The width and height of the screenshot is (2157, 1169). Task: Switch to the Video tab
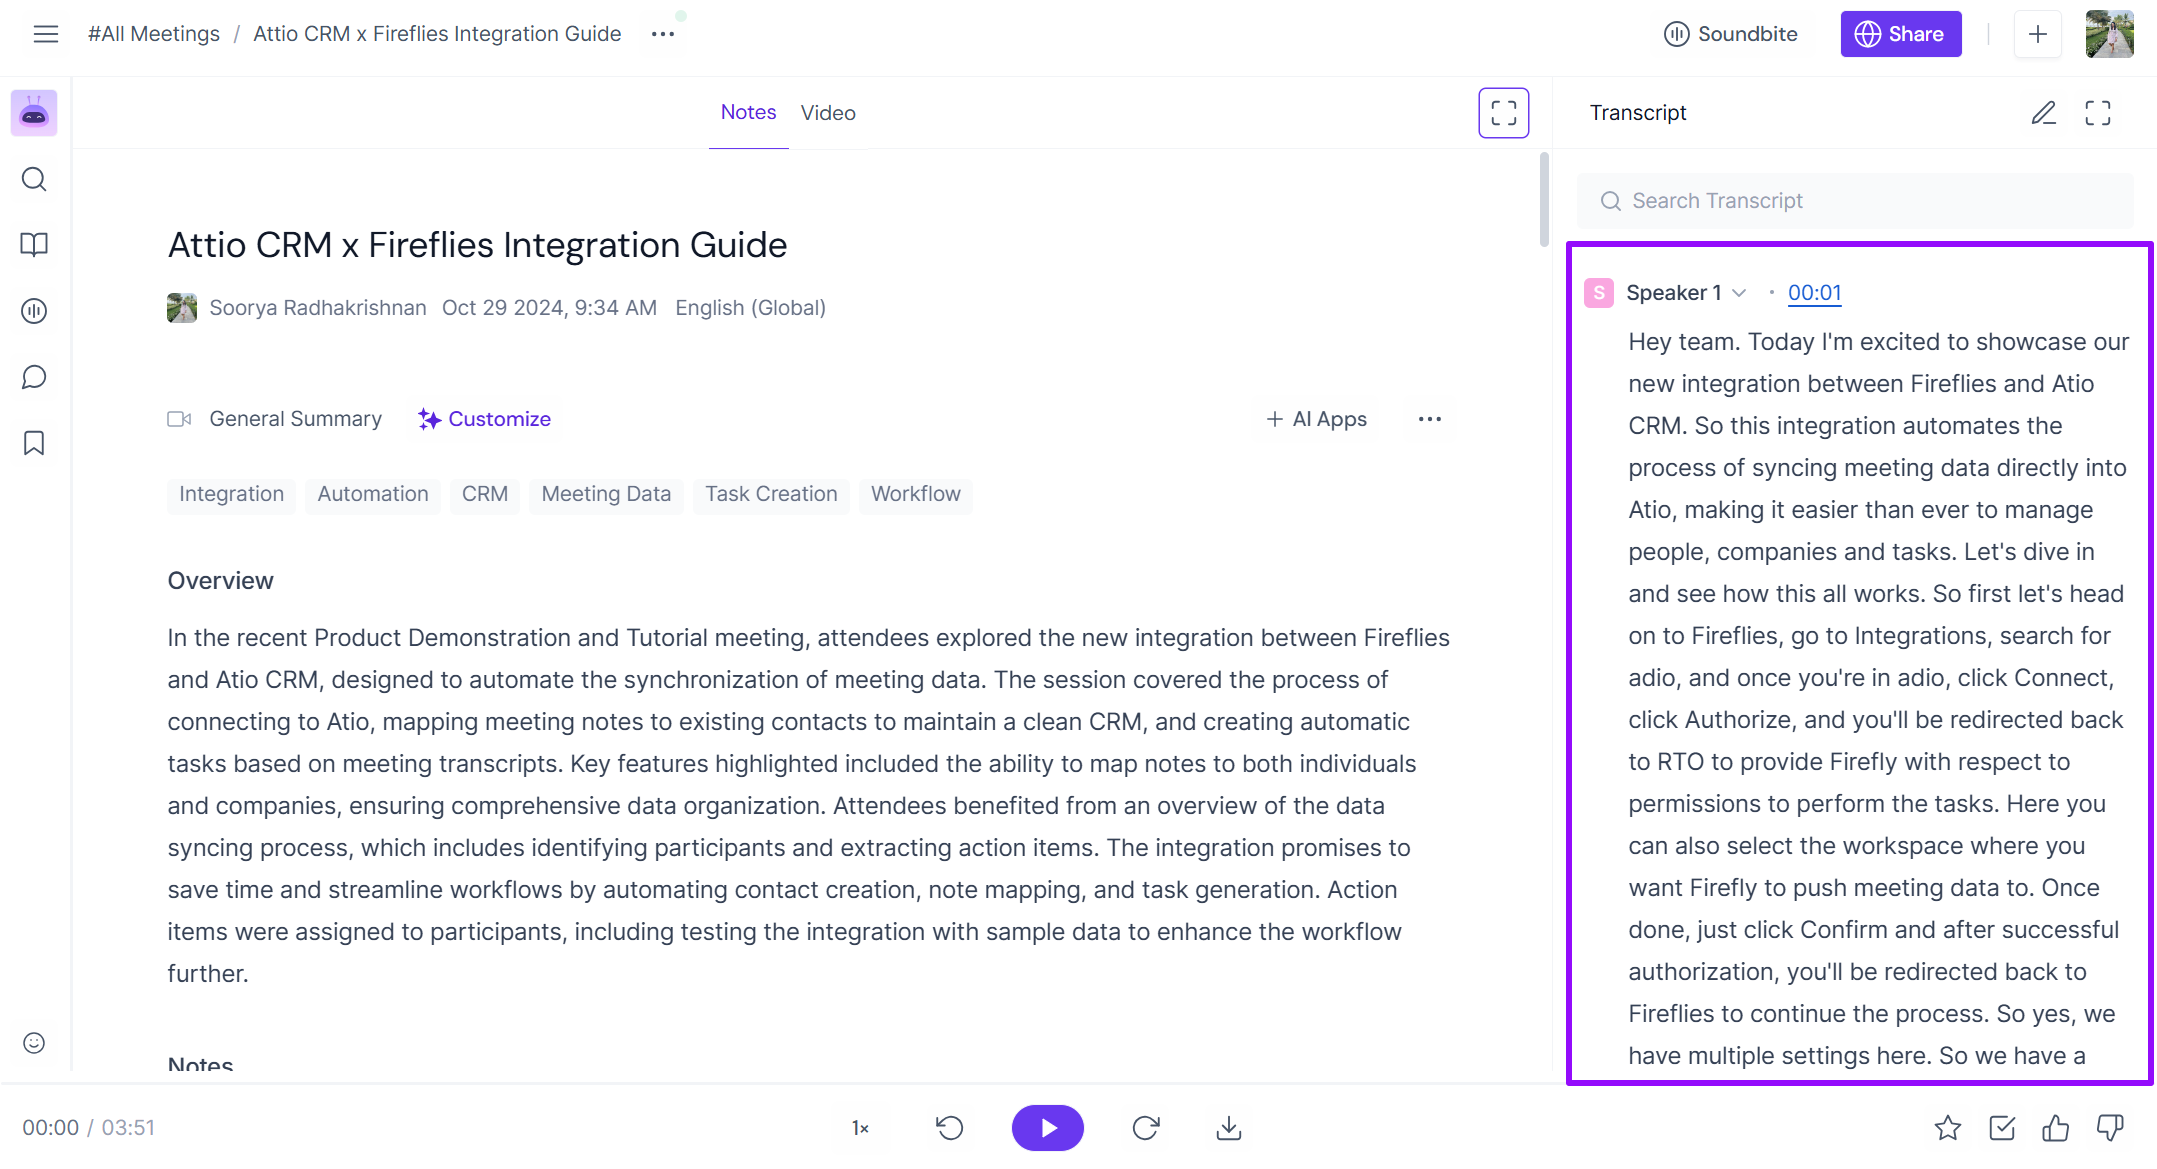coord(828,113)
